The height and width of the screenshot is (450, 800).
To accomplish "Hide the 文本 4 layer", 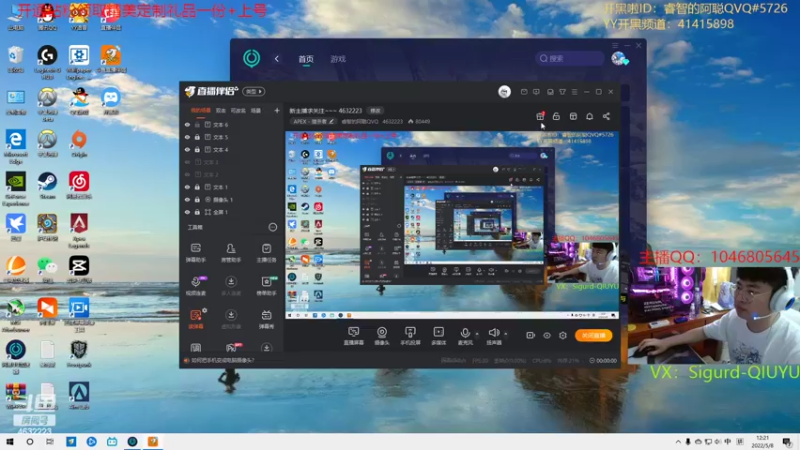I will pyautogui.click(x=187, y=149).
